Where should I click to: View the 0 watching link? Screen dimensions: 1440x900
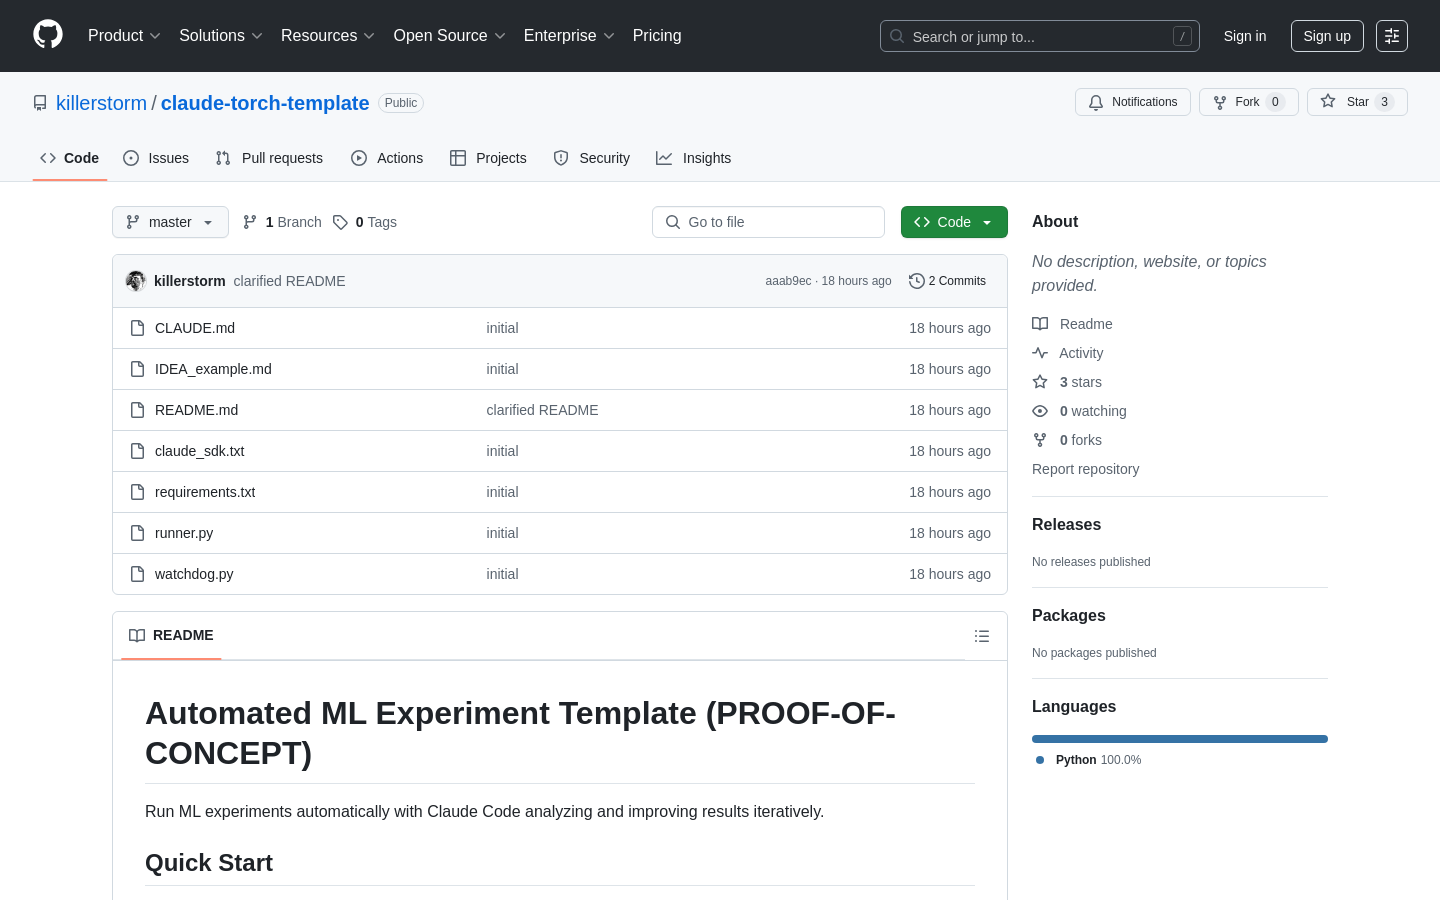pyautogui.click(x=1079, y=411)
